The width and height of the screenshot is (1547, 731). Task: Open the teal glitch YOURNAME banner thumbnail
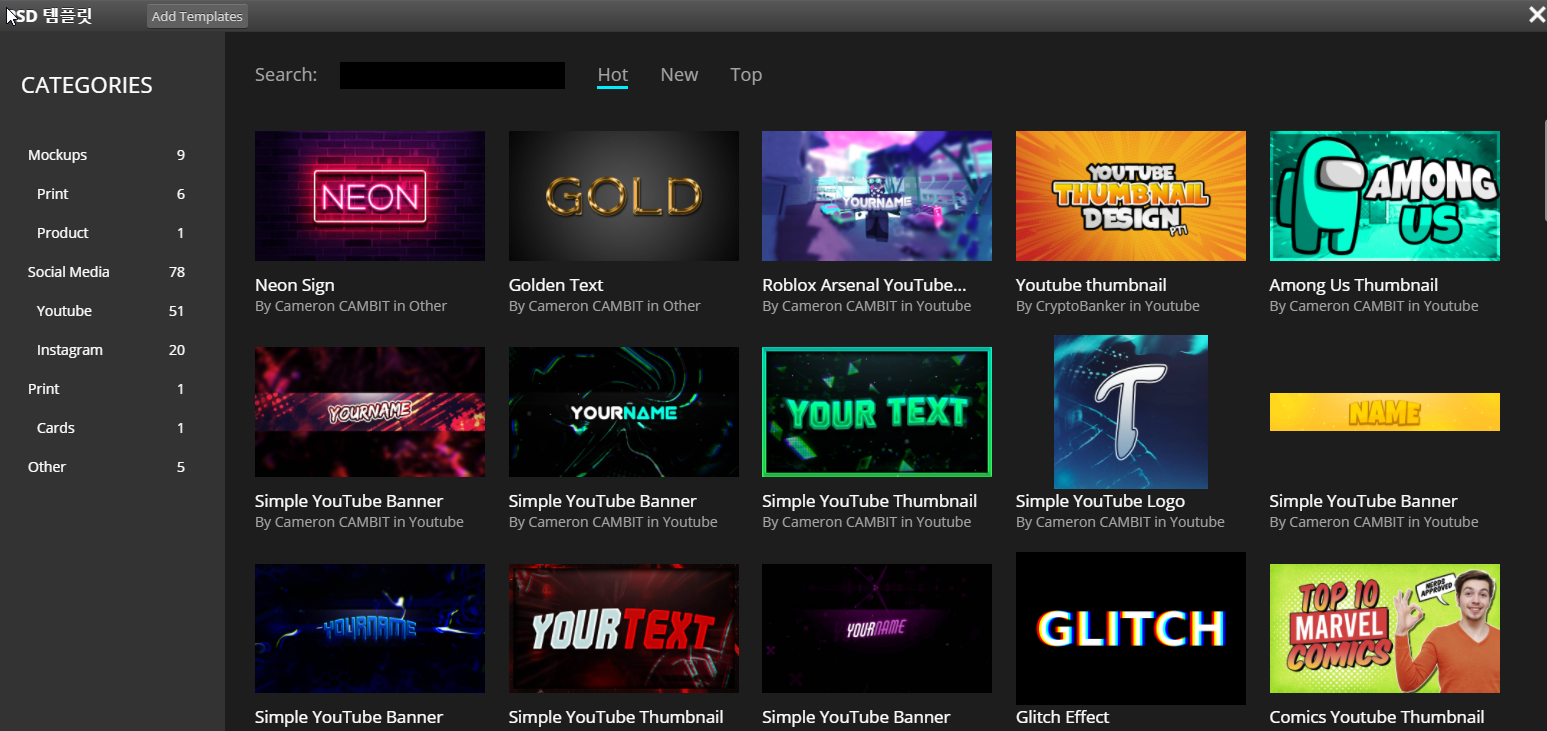624,412
